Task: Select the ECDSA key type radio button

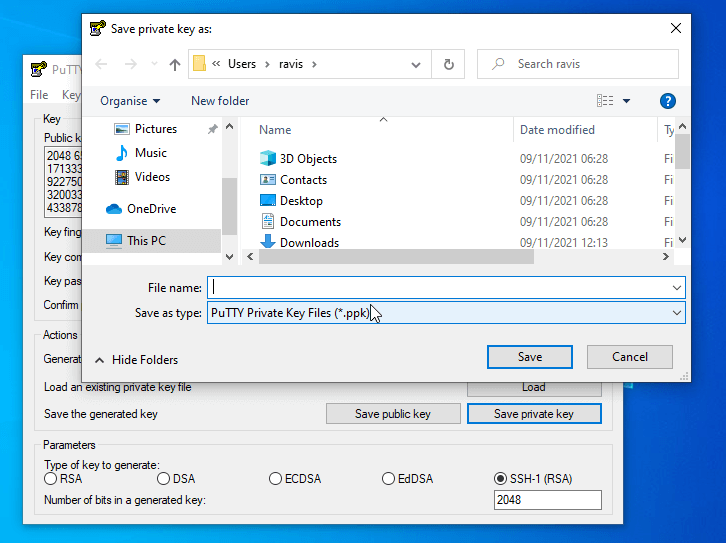Action: point(275,479)
